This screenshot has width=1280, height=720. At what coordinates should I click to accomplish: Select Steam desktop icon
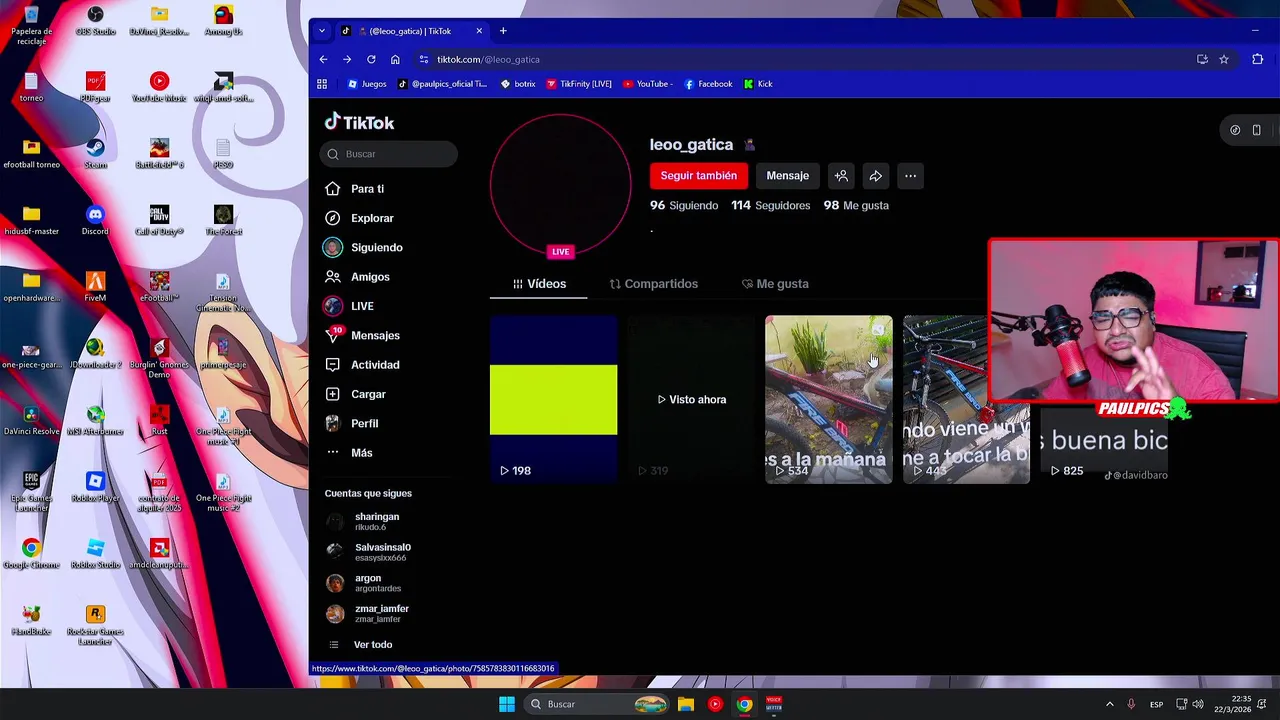(x=95, y=154)
